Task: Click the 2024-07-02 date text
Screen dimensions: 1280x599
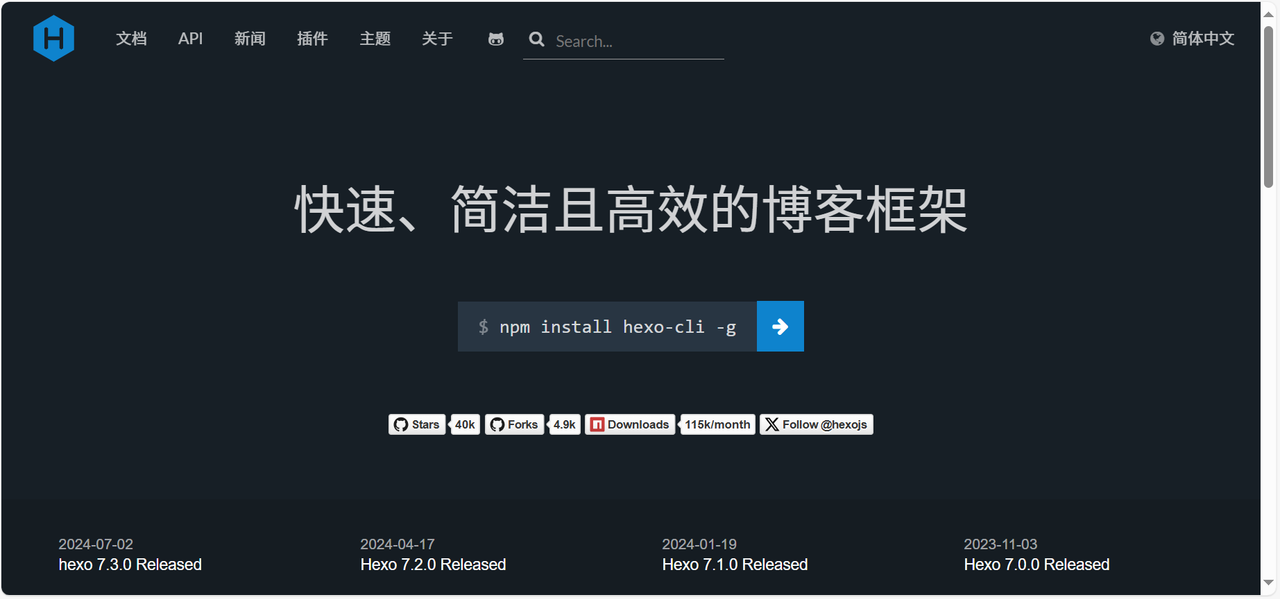Action: (x=96, y=545)
